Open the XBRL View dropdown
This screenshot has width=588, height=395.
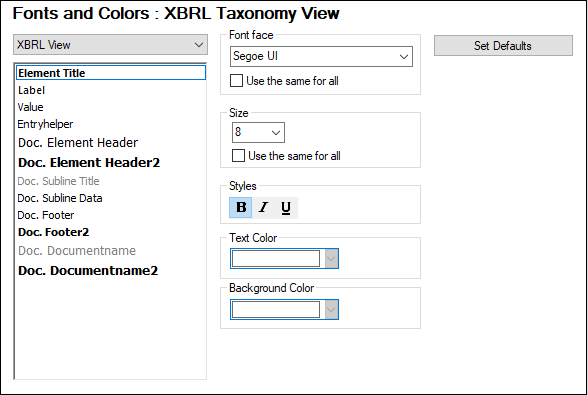click(110, 45)
